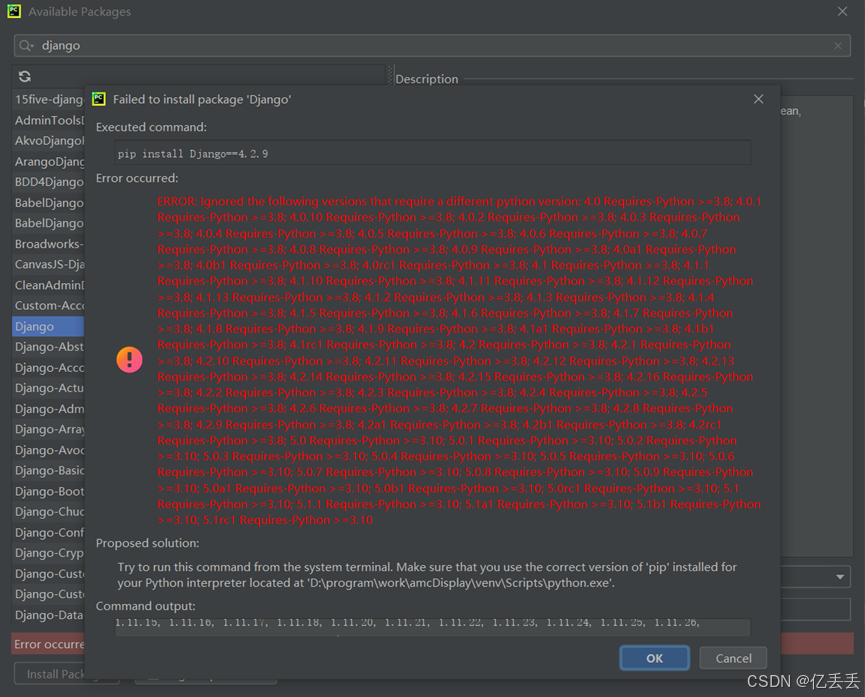Select the Django-Array package row
Viewport: 865px width, 697px height.
(49, 429)
